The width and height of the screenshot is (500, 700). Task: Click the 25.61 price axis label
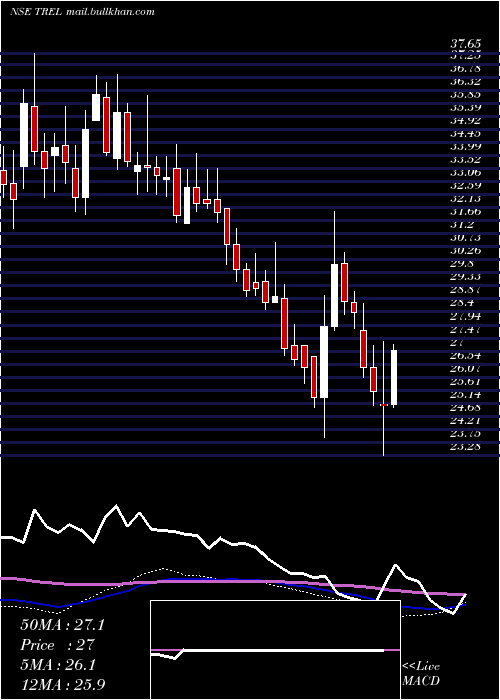click(465, 381)
